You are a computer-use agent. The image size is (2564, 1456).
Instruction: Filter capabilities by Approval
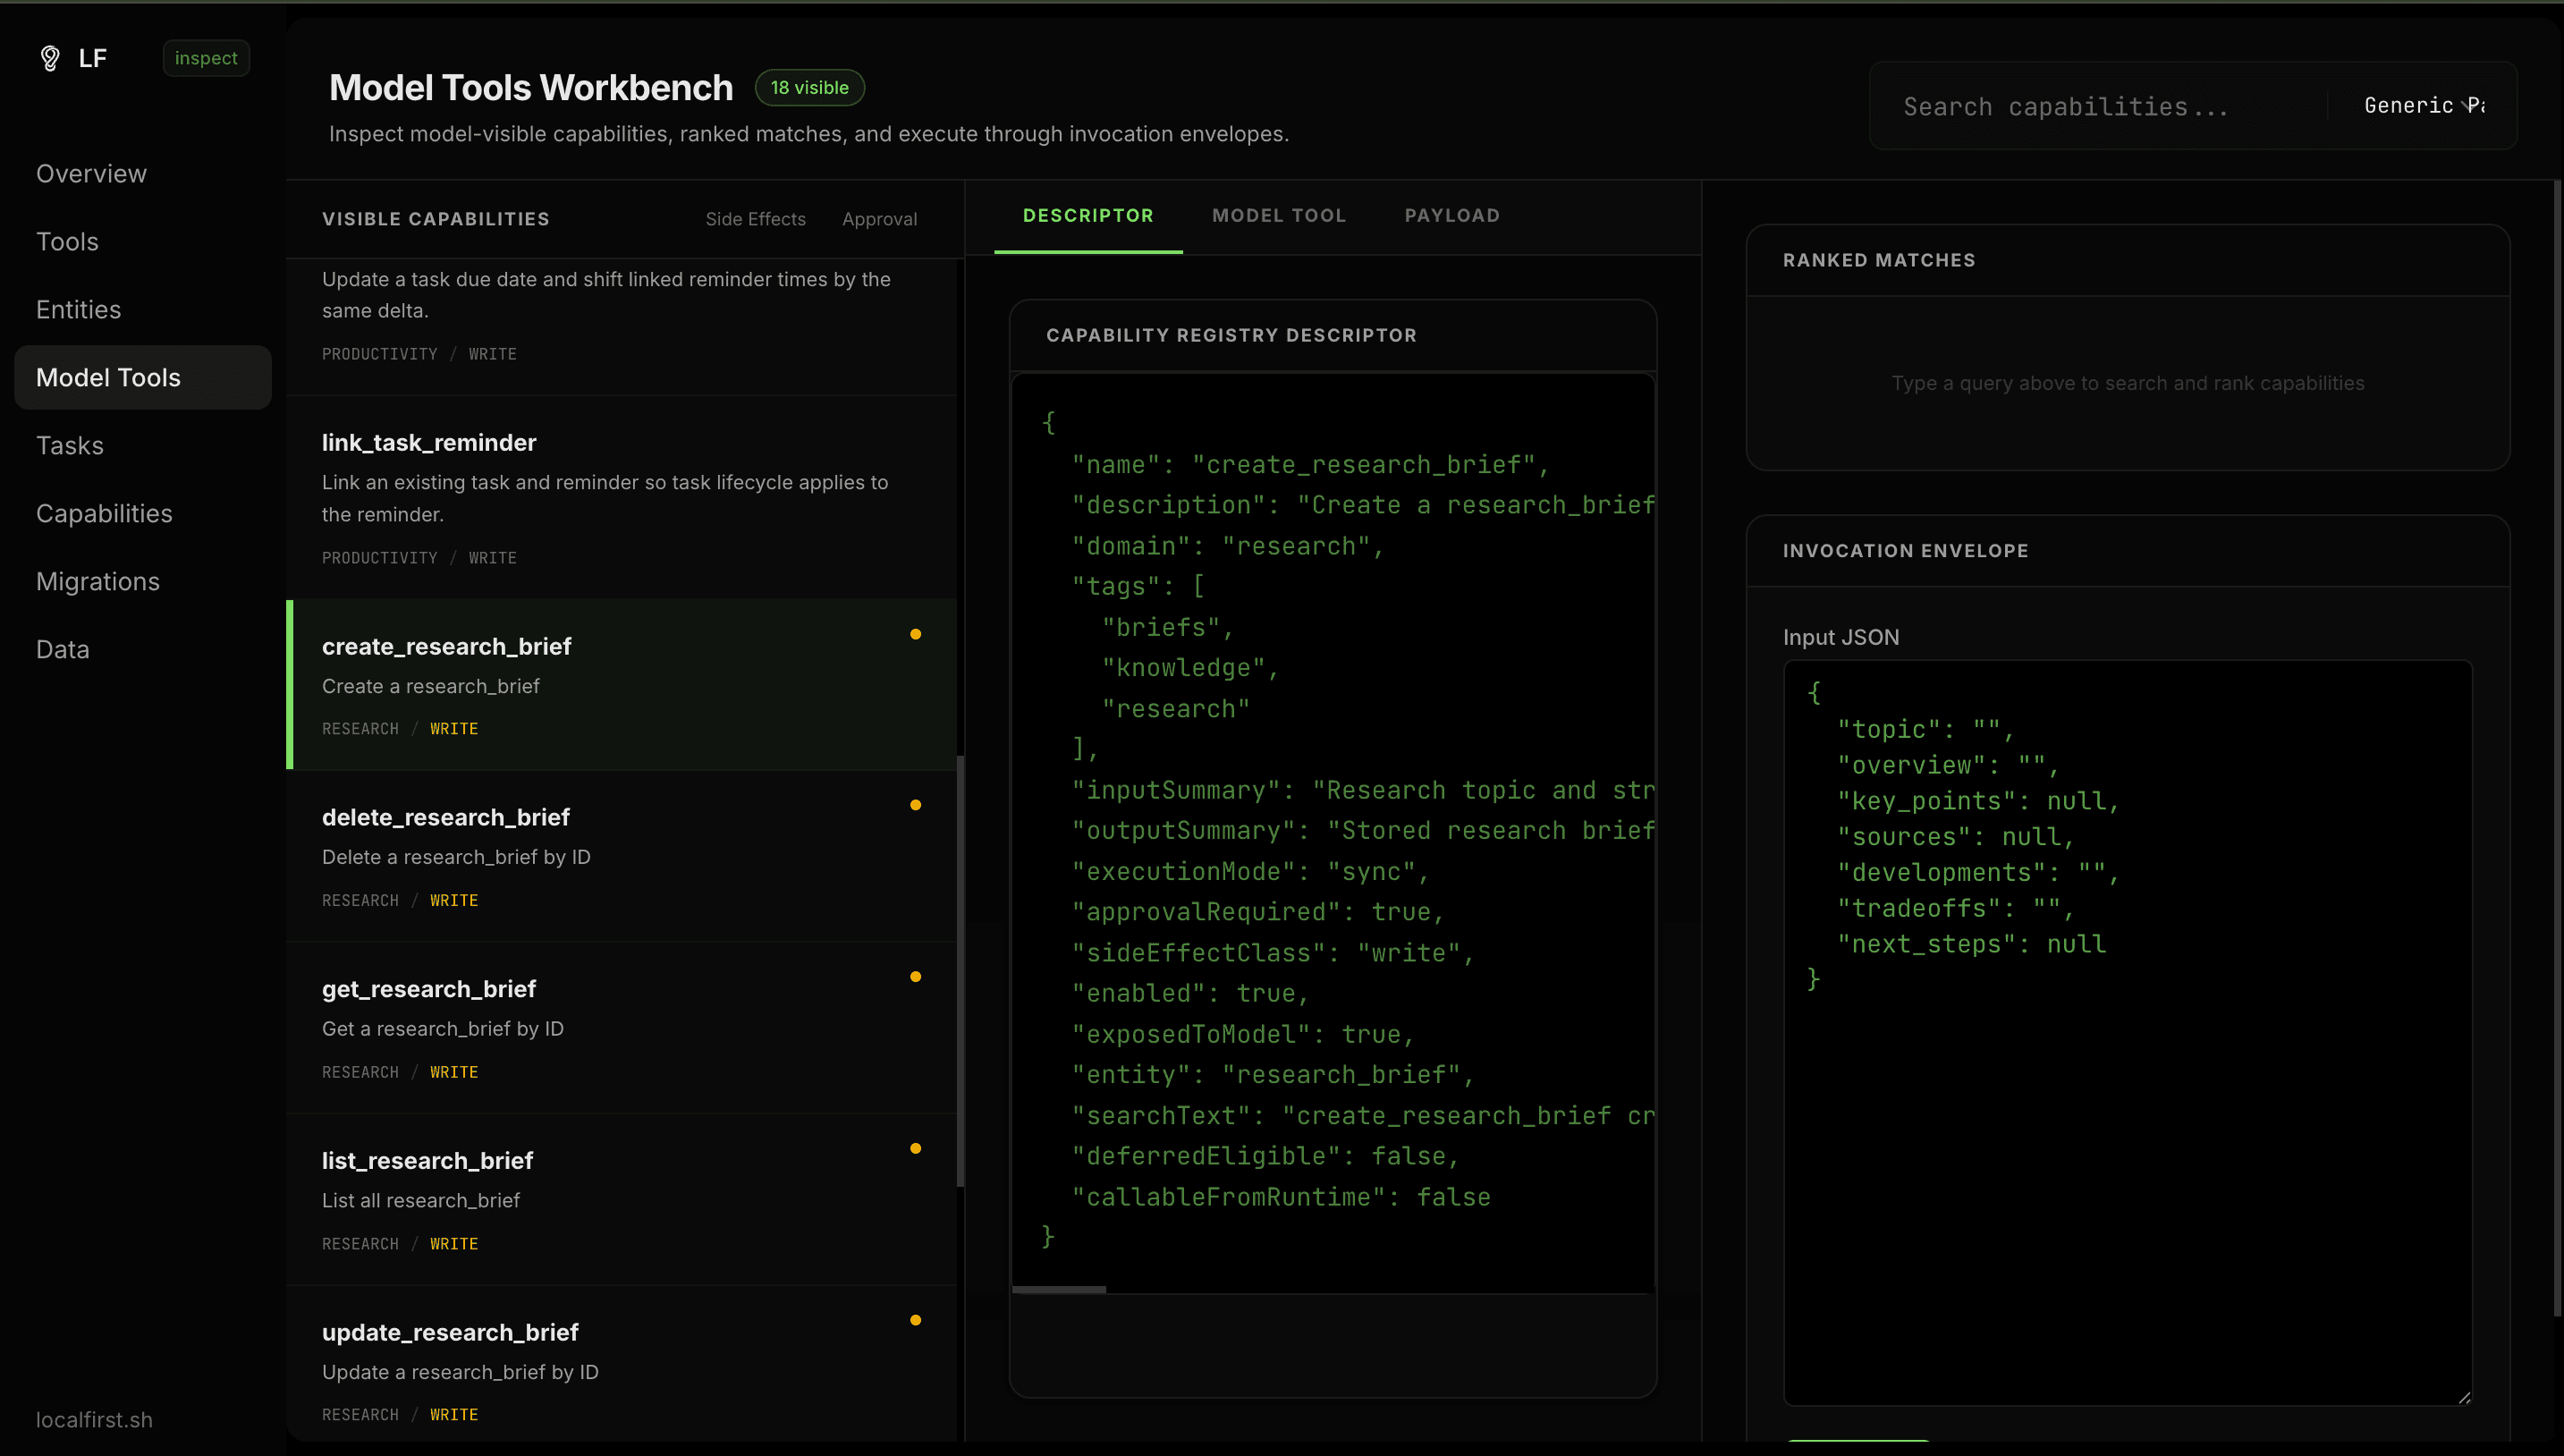879,219
